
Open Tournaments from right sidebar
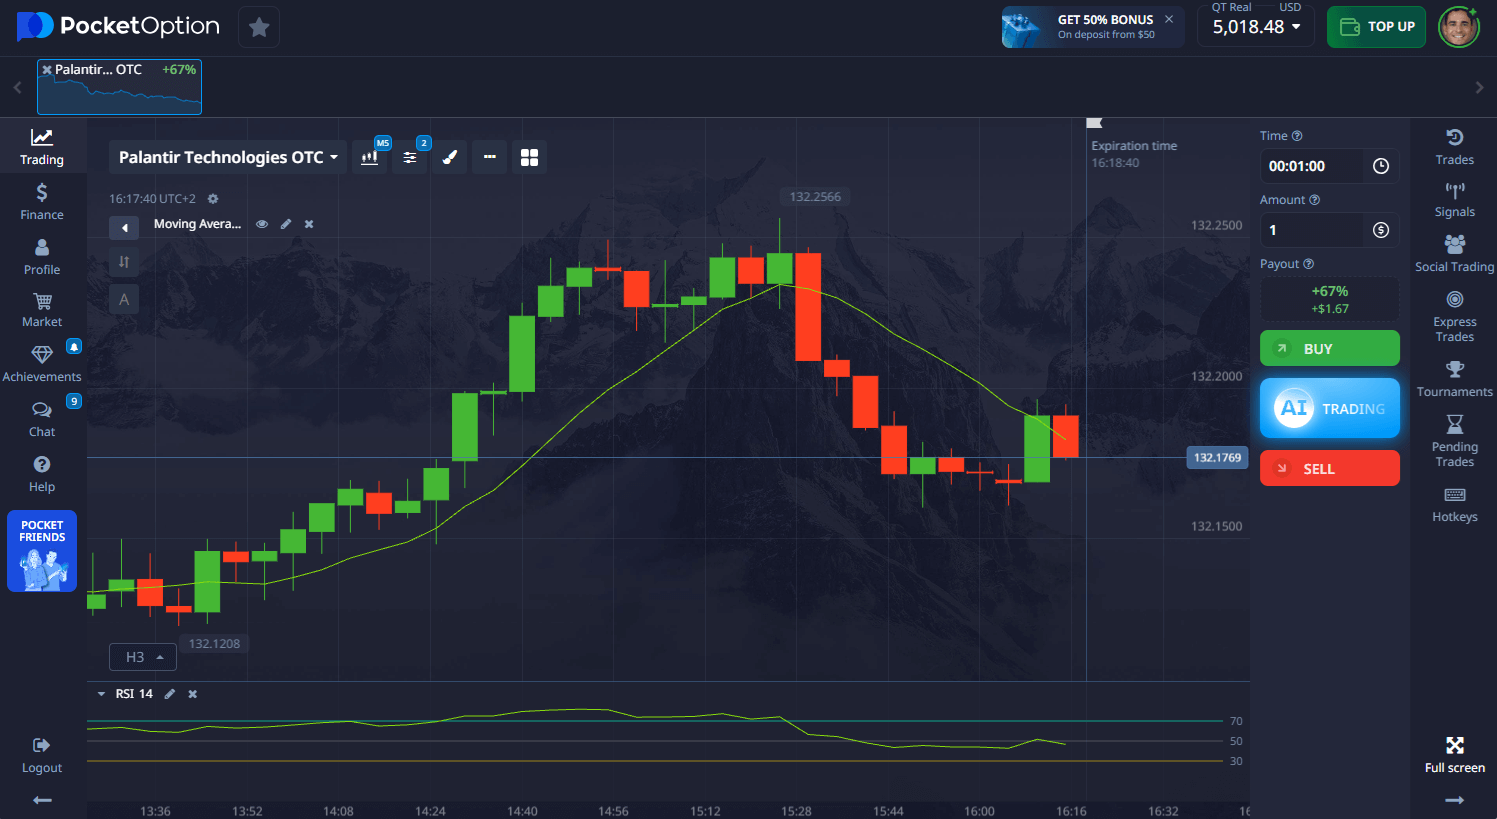point(1454,378)
